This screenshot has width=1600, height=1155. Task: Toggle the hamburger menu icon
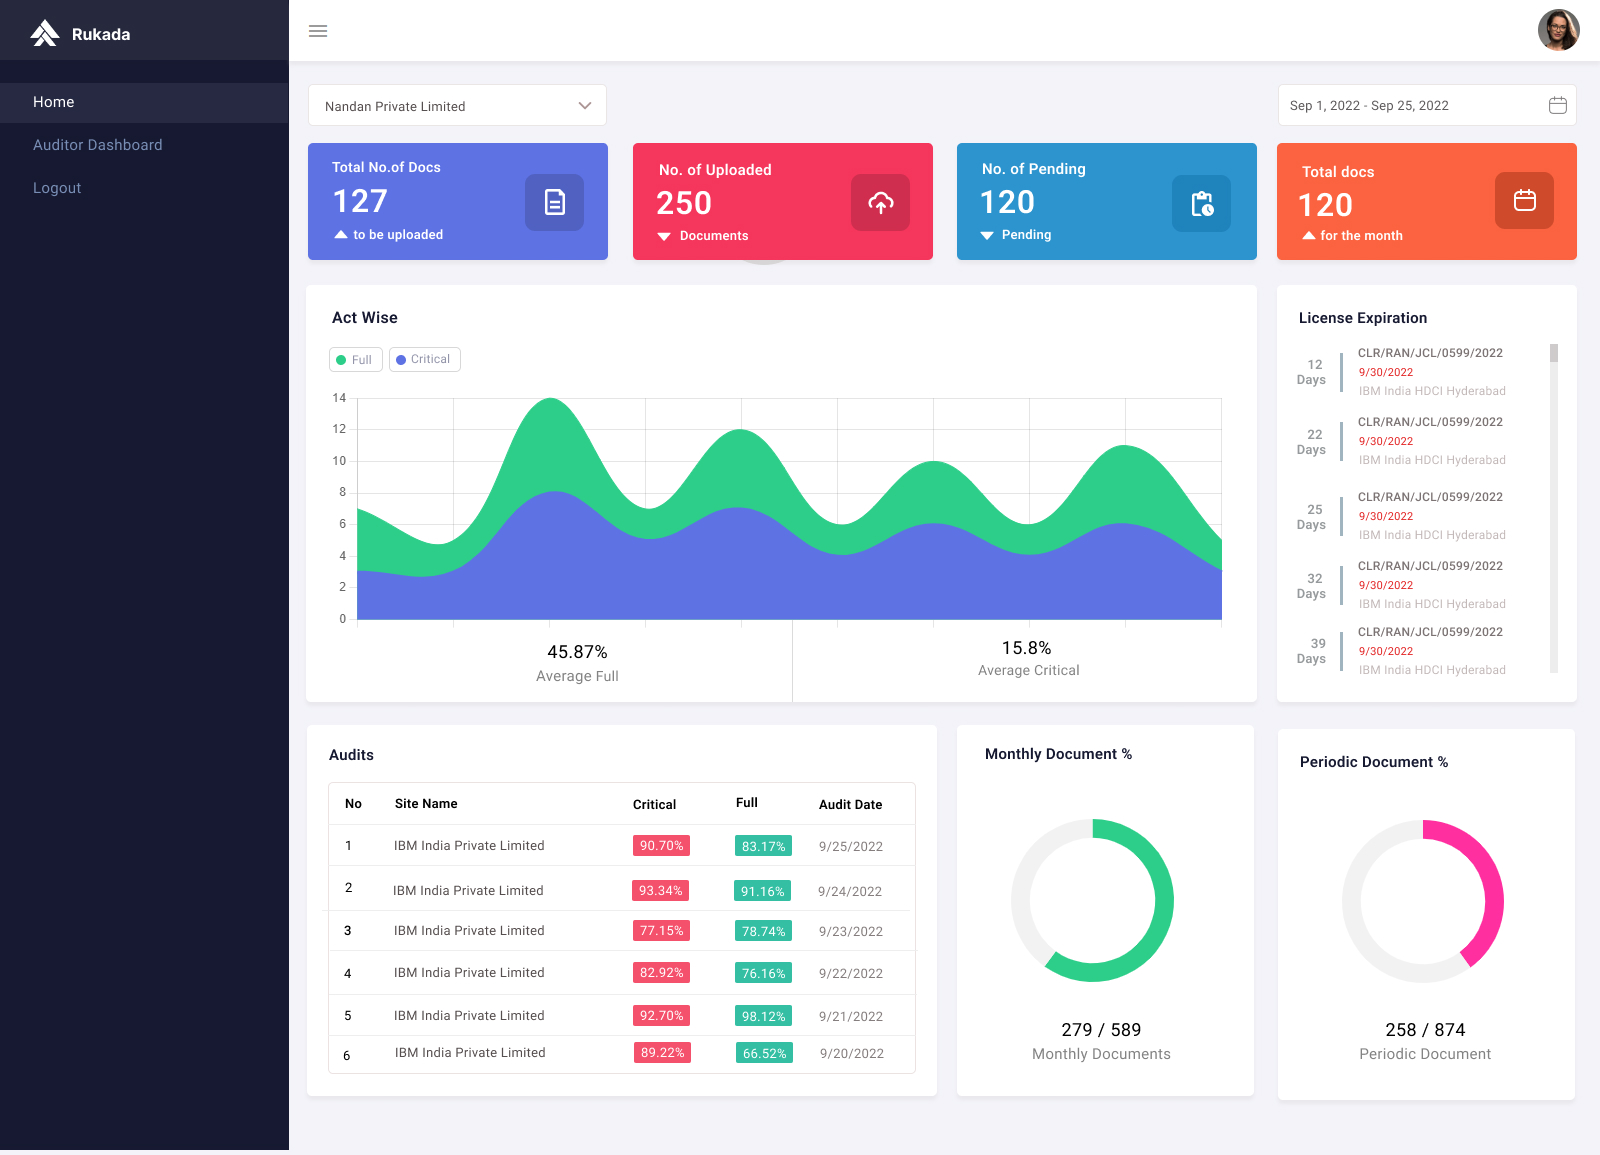[318, 31]
